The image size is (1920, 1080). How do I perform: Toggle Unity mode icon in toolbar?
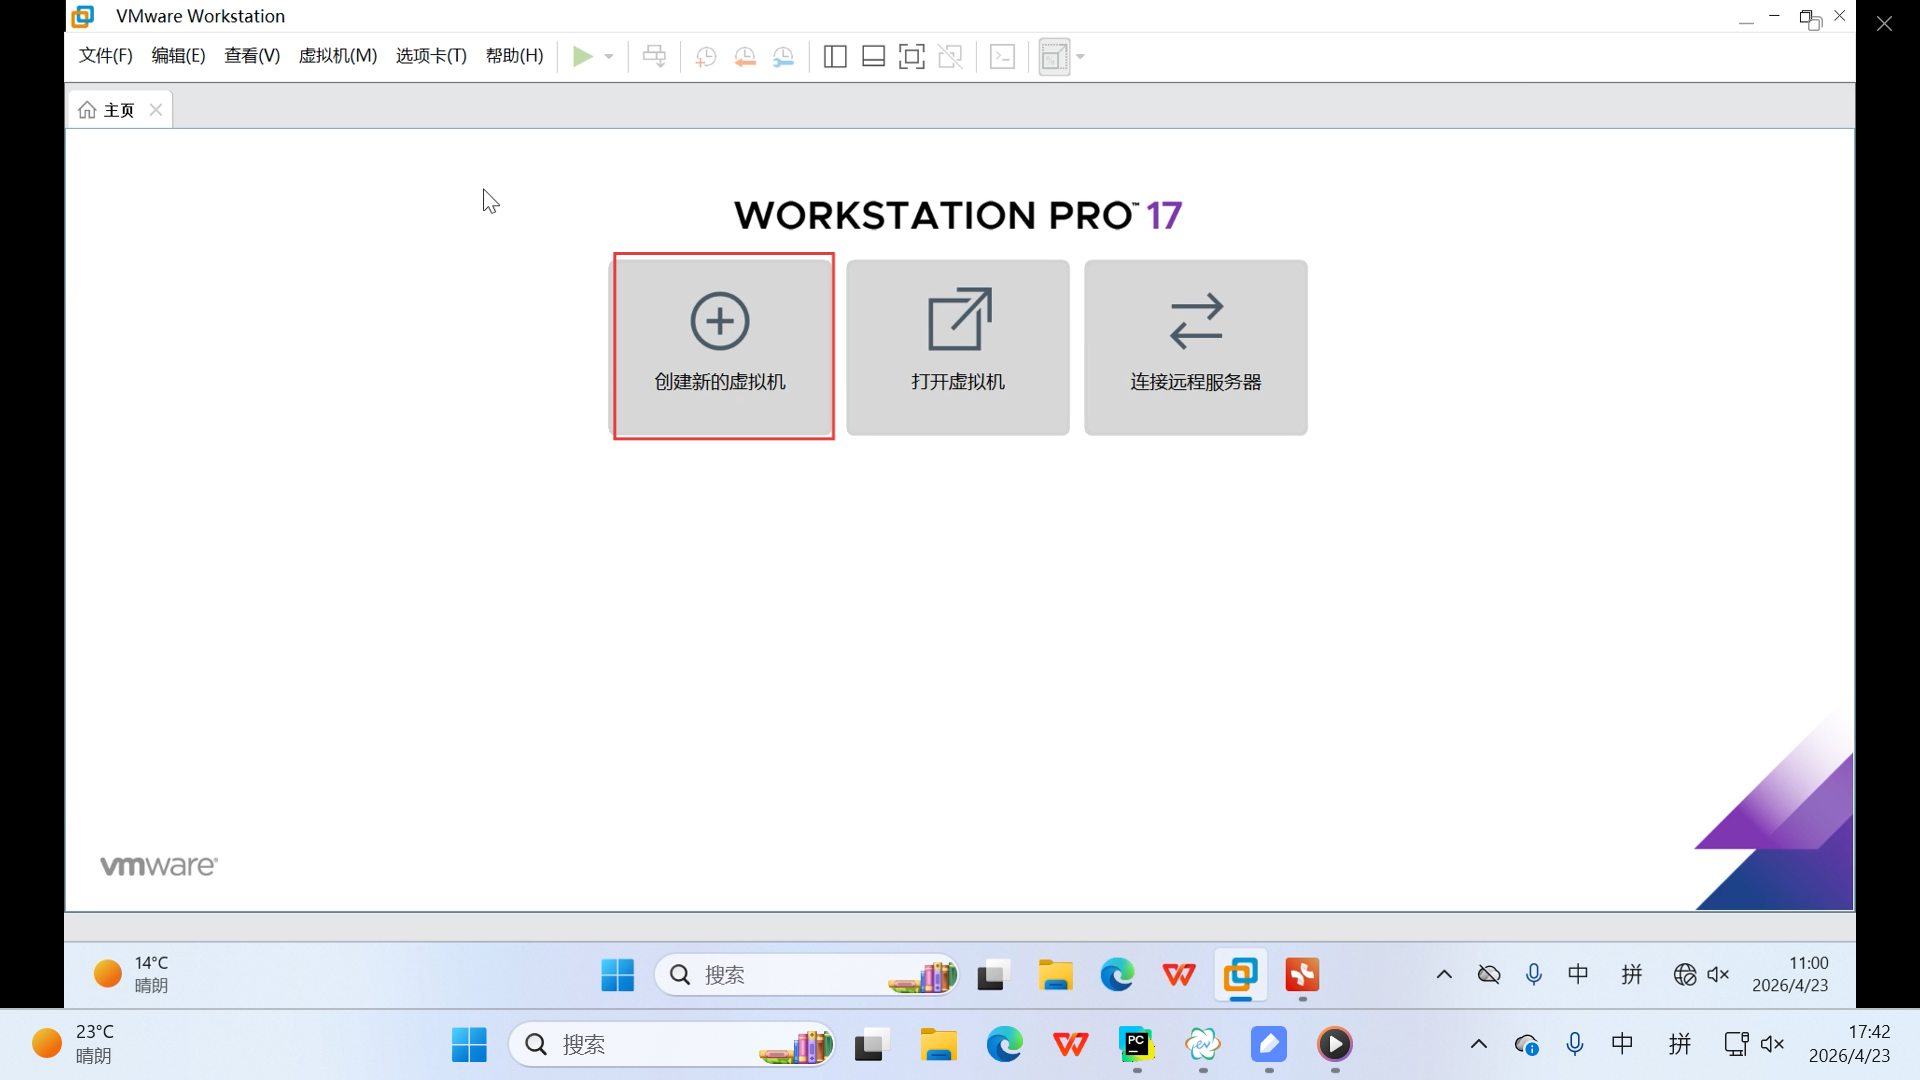click(951, 57)
